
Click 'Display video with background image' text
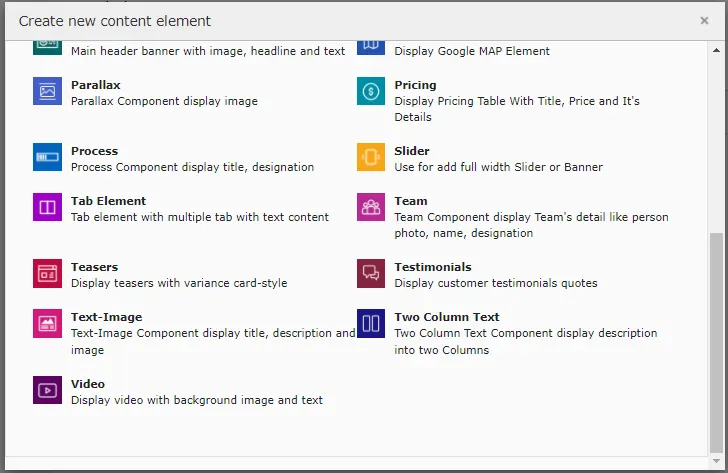point(197,400)
